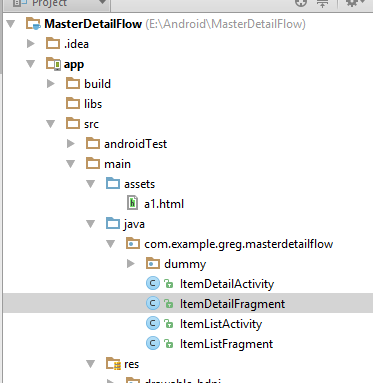Image resolution: width=373 pixels, height=383 pixels.
Task: Click the assets source folder icon
Action: 113,184
